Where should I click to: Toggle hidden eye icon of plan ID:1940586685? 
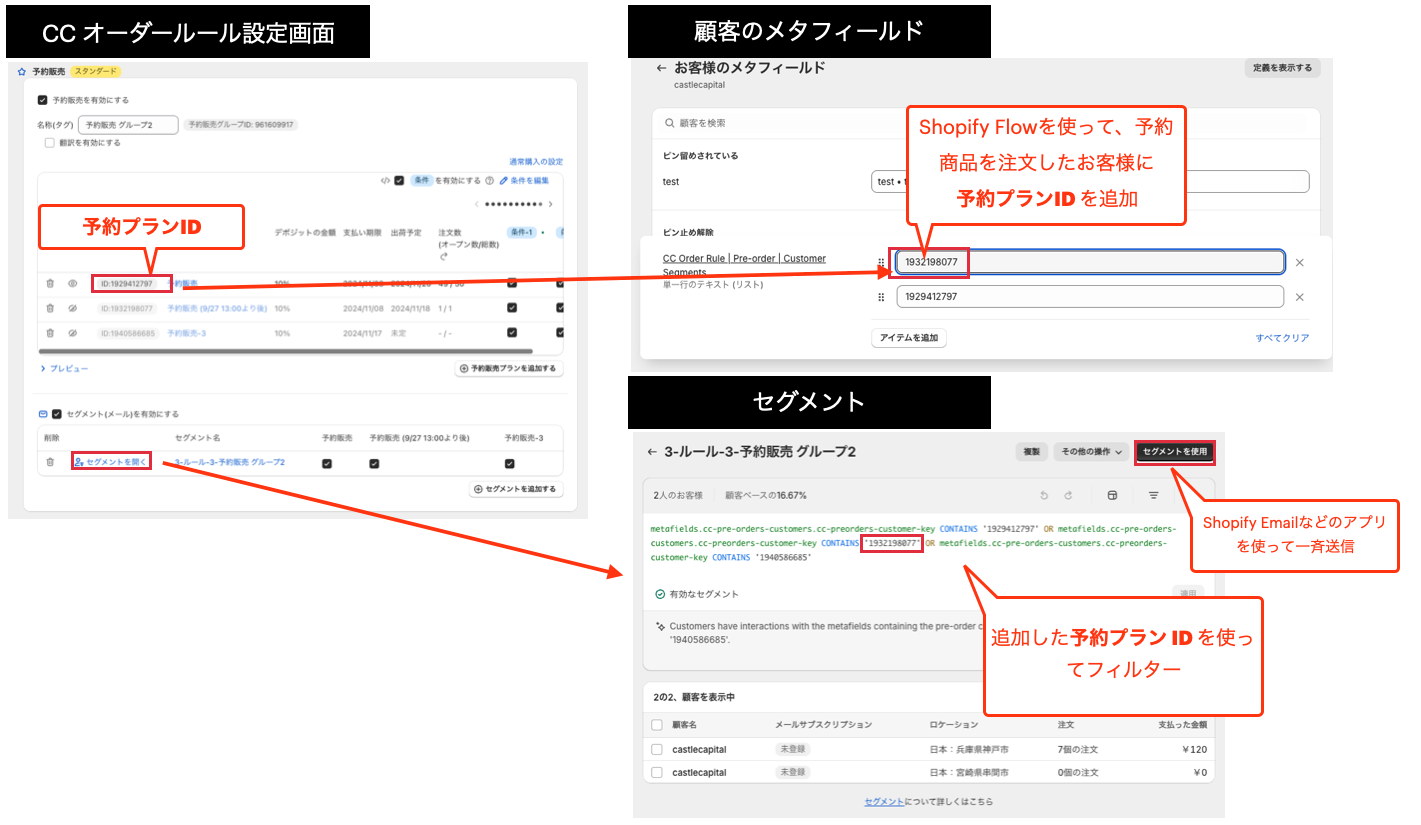[x=72, y=333]
